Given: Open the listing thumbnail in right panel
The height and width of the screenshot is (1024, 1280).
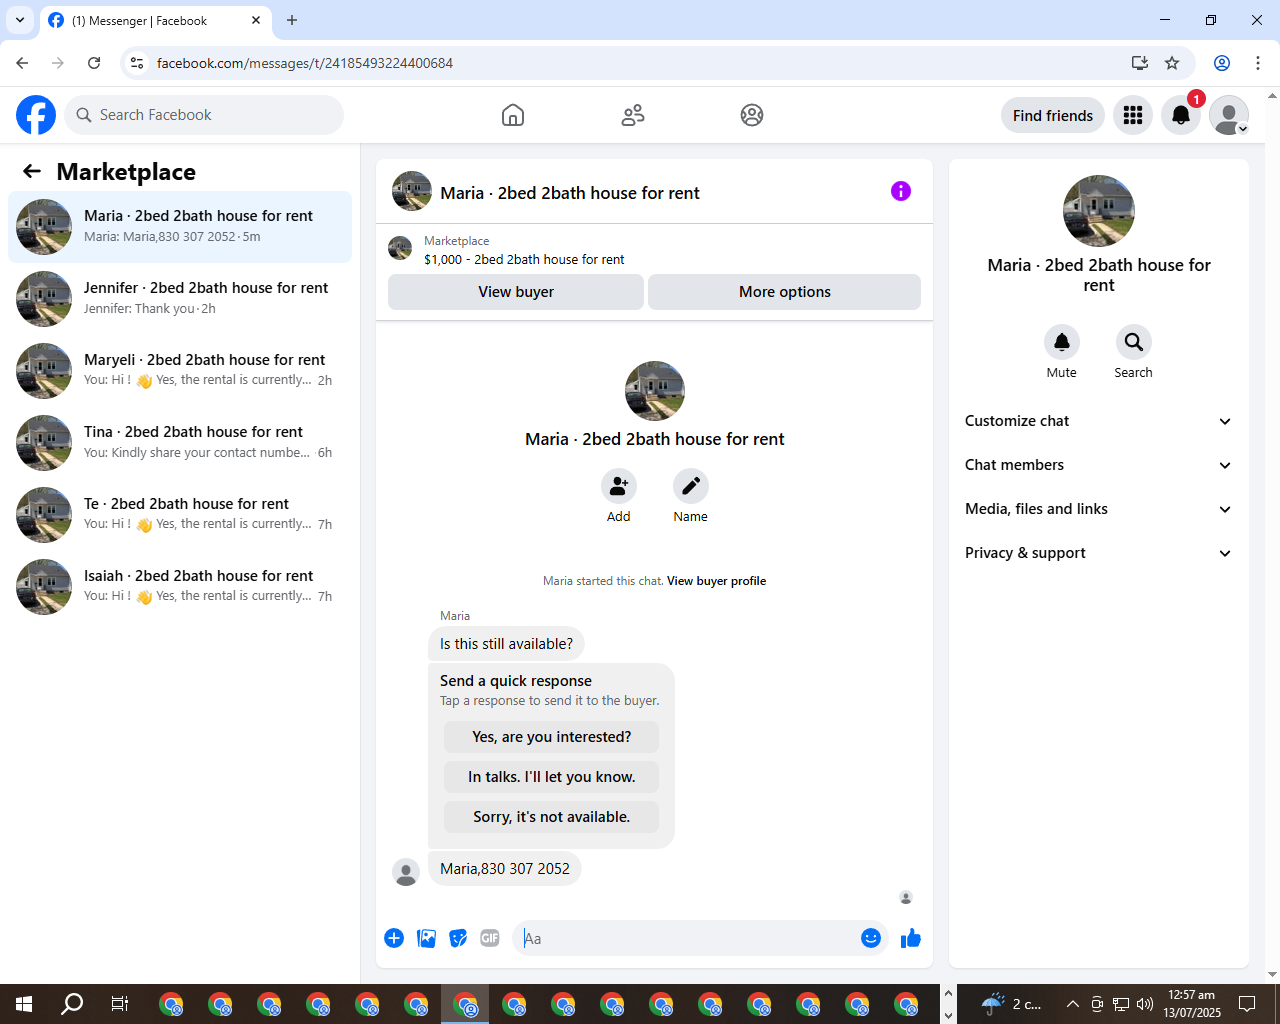Looking at the screenshot, I should tap(1099, 211).
